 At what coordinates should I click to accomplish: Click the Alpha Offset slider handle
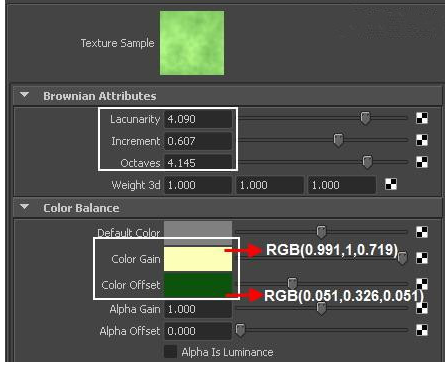[240, 330]
